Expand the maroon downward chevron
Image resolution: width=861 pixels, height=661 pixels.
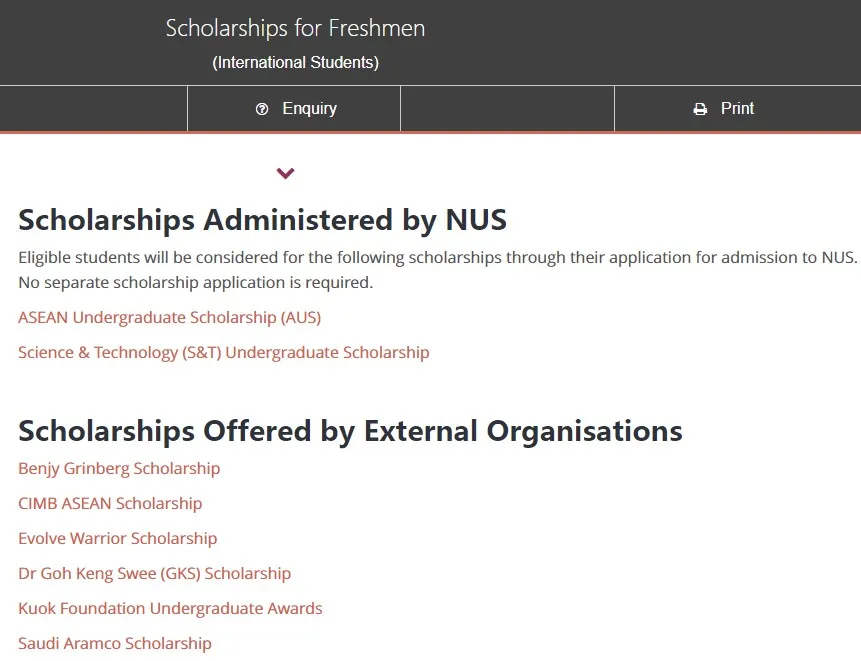[286, 173]
